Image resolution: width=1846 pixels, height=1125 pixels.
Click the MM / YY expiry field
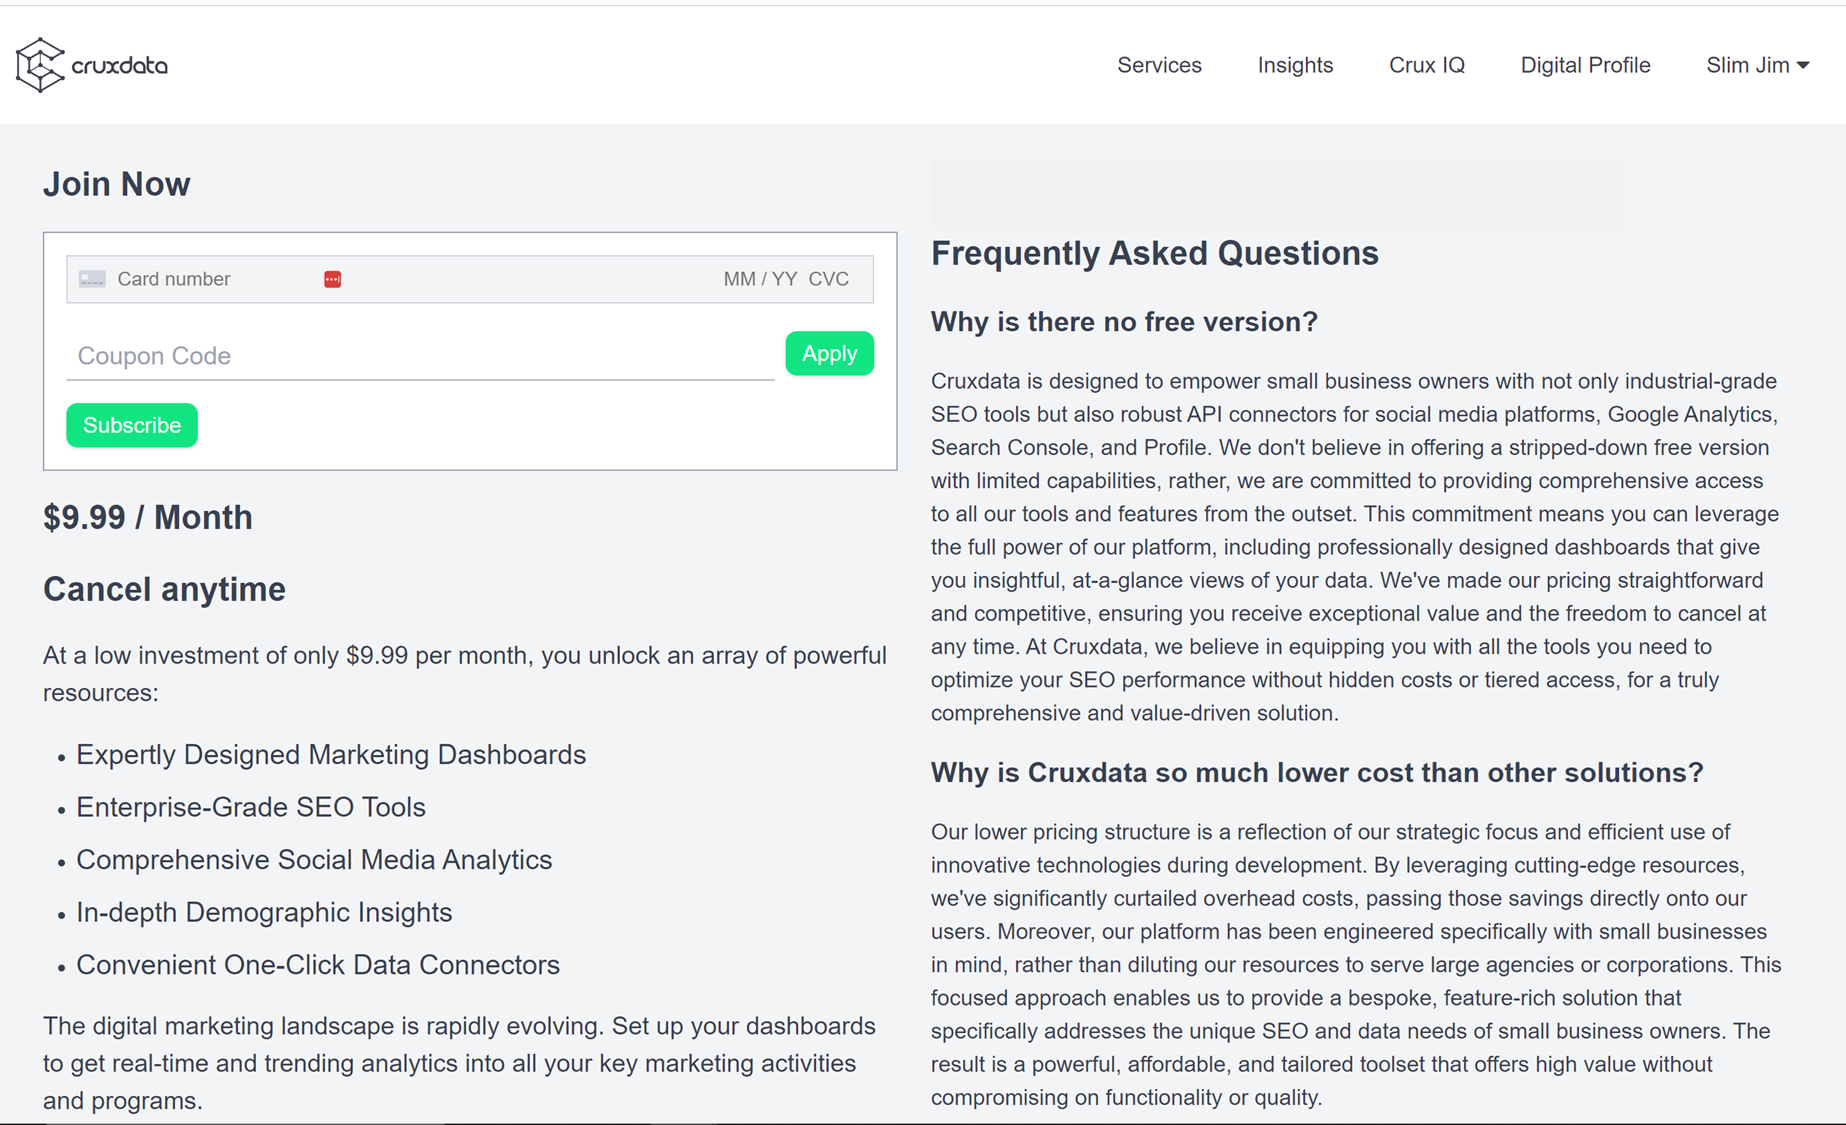point(760,279)
